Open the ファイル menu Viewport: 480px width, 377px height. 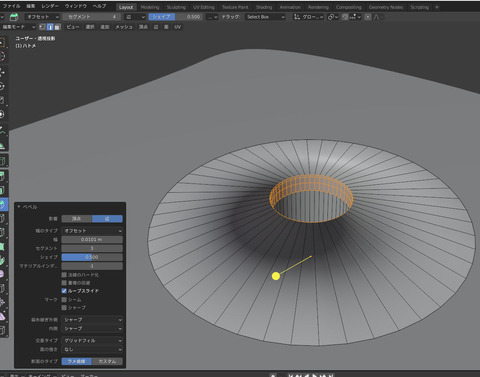(x=12, y=6)
